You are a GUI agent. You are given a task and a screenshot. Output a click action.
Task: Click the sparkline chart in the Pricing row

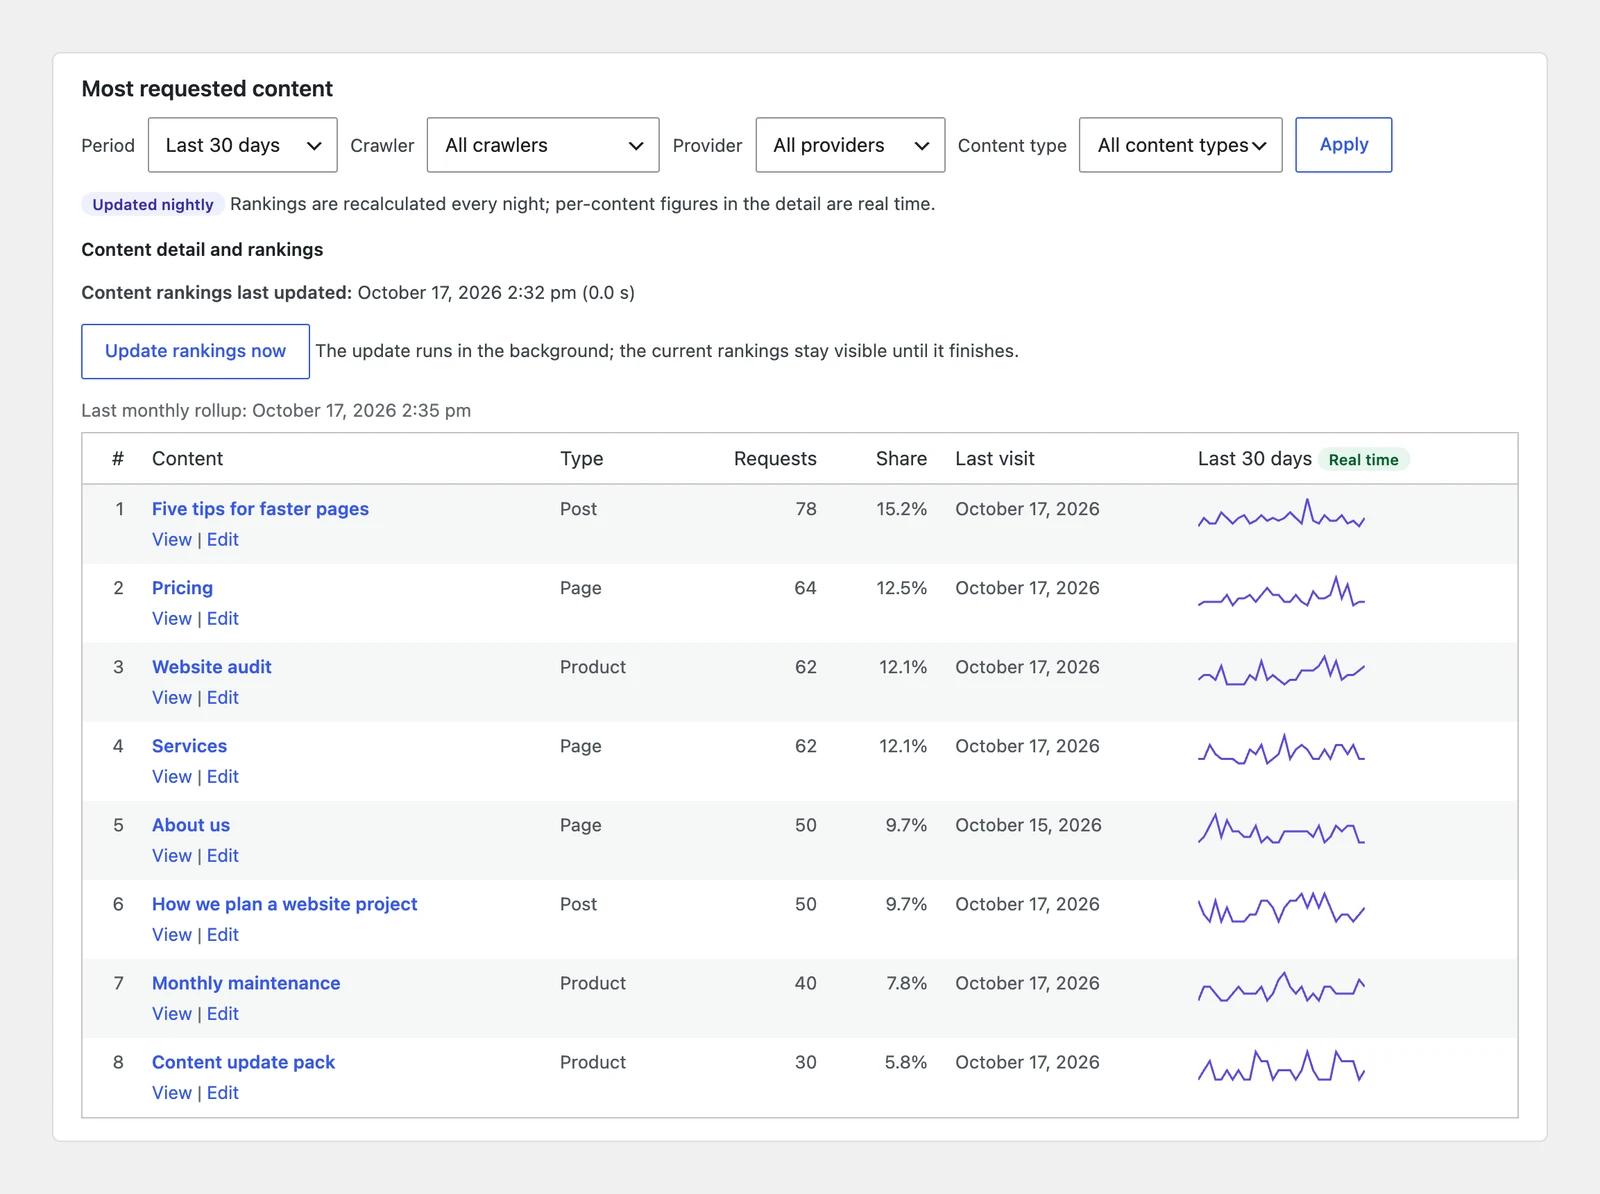point(1281,592)
